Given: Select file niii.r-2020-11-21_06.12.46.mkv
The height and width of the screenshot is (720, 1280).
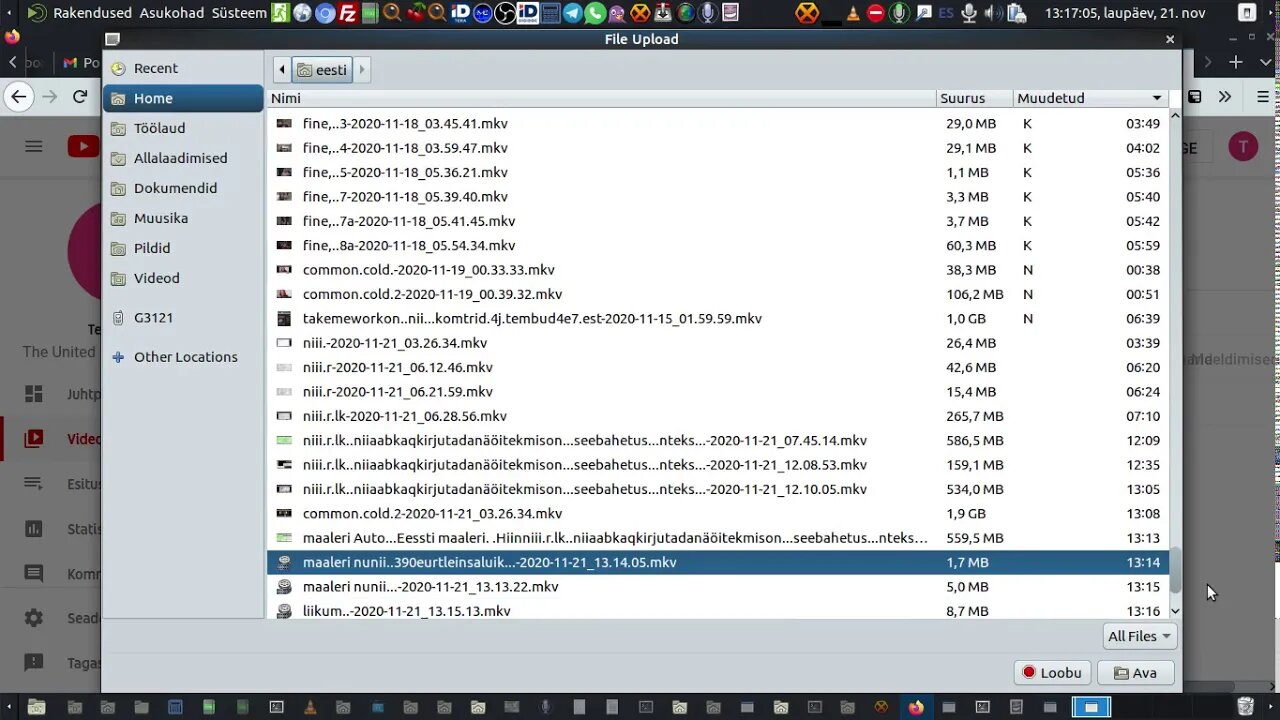Looking at the screenshot, I should [717, 367].
